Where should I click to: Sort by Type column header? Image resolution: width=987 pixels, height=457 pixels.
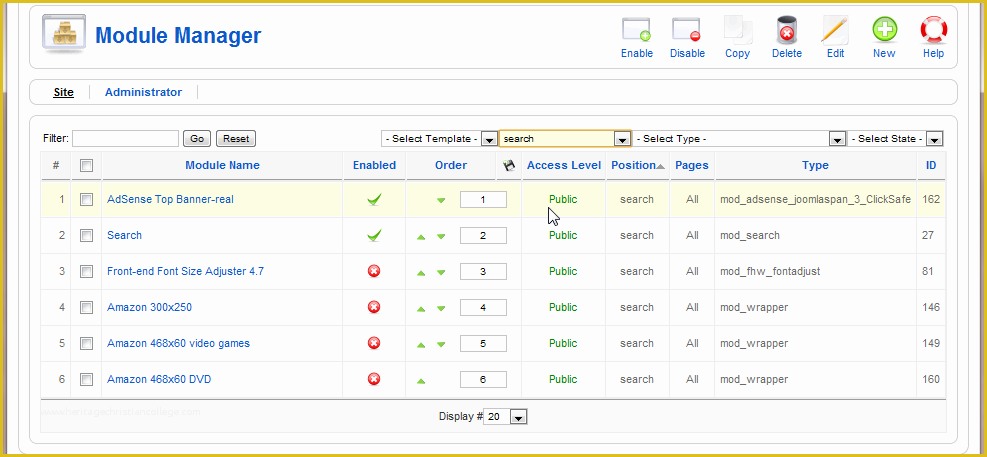click(x=815, y=166)
